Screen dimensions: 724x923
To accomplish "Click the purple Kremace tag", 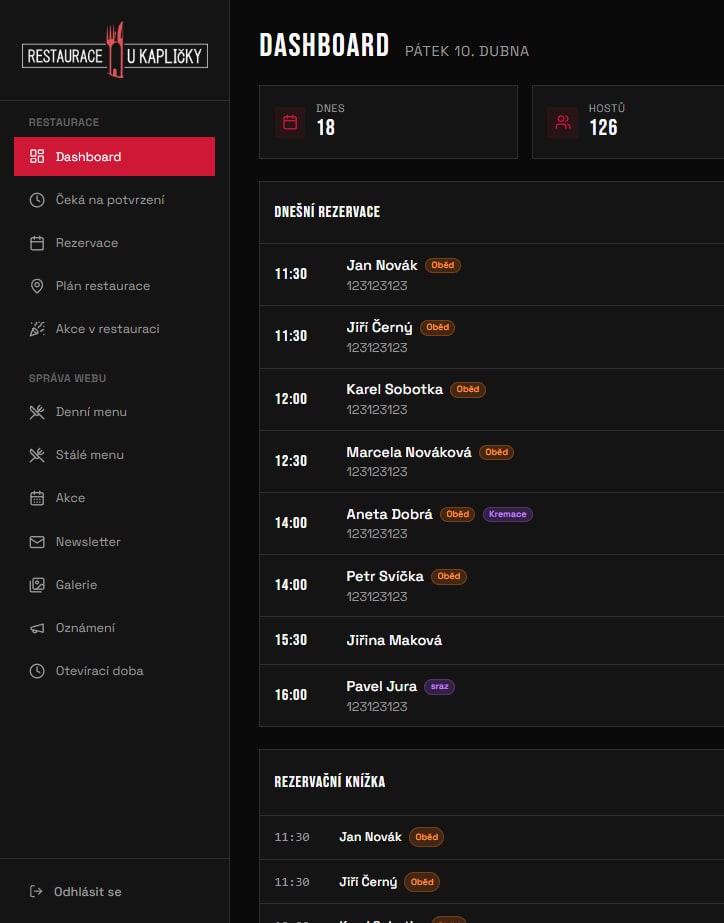I will (x=508, y=514).
